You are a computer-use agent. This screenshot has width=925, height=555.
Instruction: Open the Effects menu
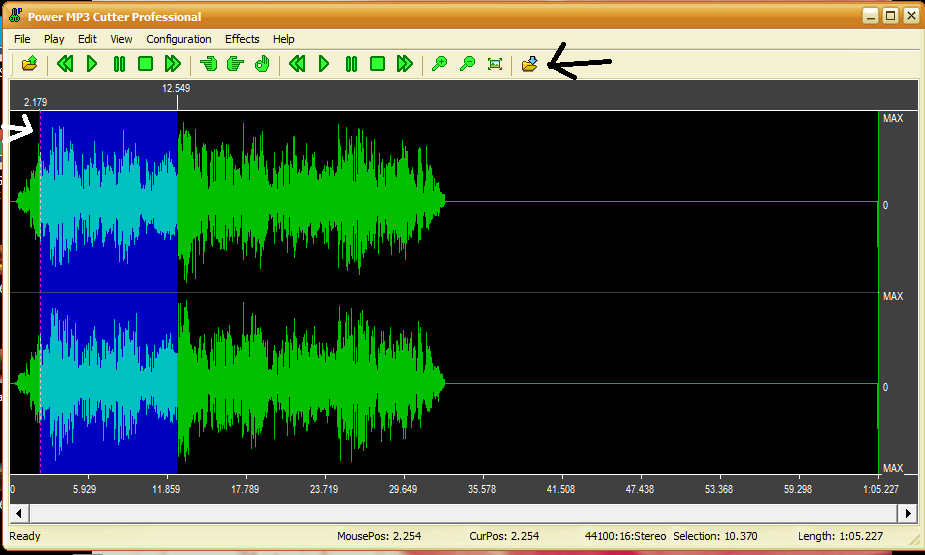click(x=242, y=39)
